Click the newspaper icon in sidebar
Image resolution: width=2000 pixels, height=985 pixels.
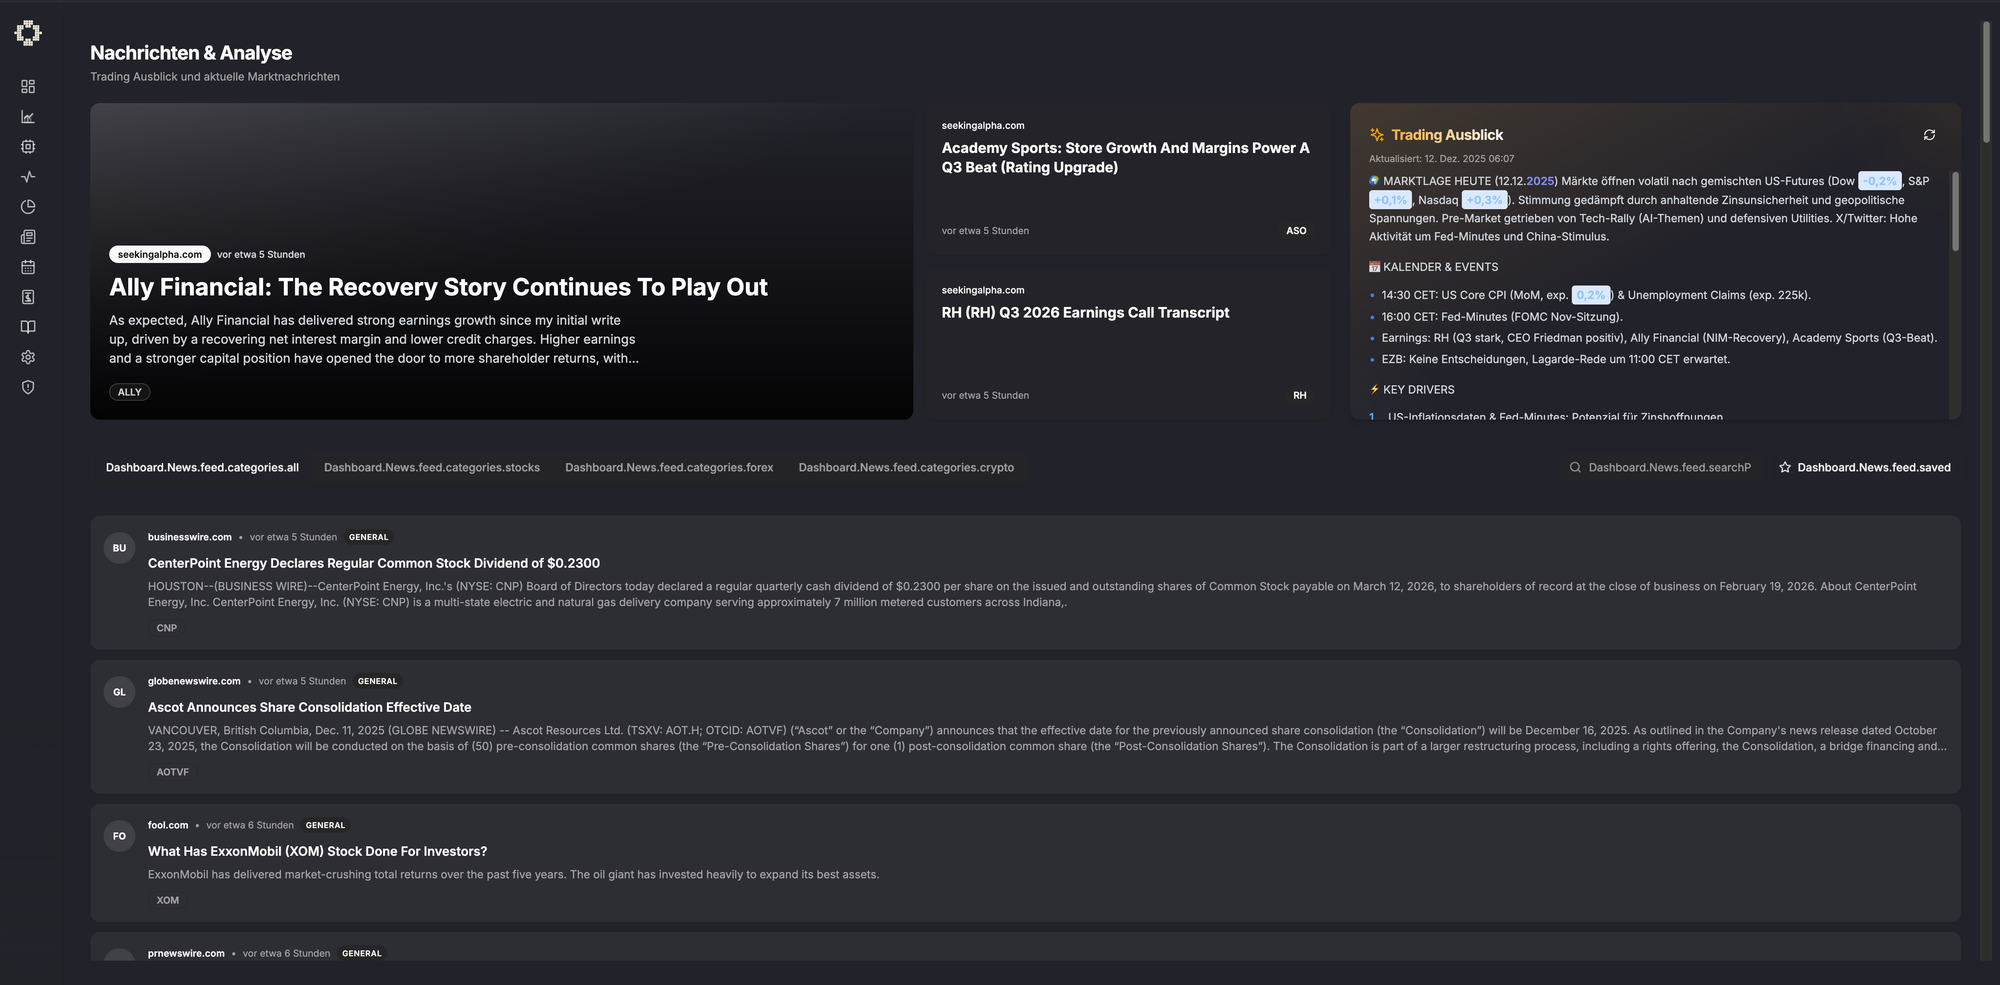28,237
